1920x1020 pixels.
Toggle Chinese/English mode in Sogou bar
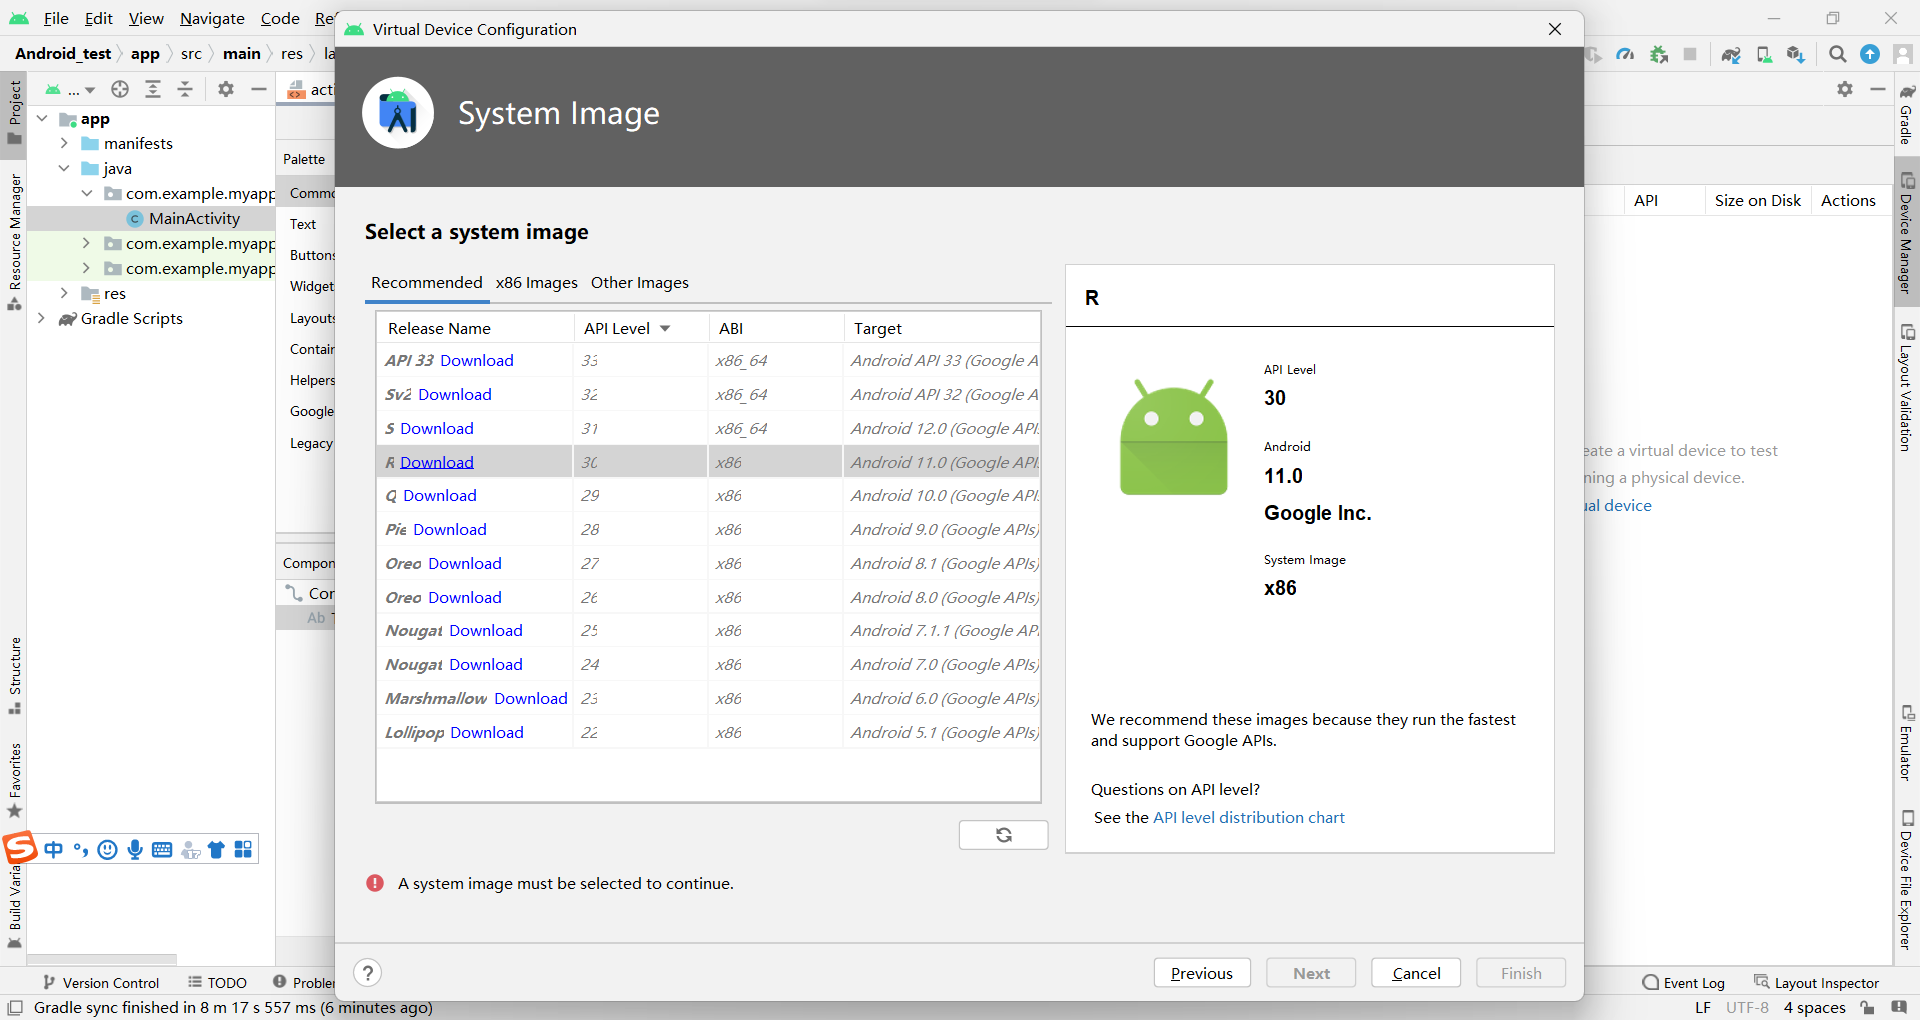point(54,850)
